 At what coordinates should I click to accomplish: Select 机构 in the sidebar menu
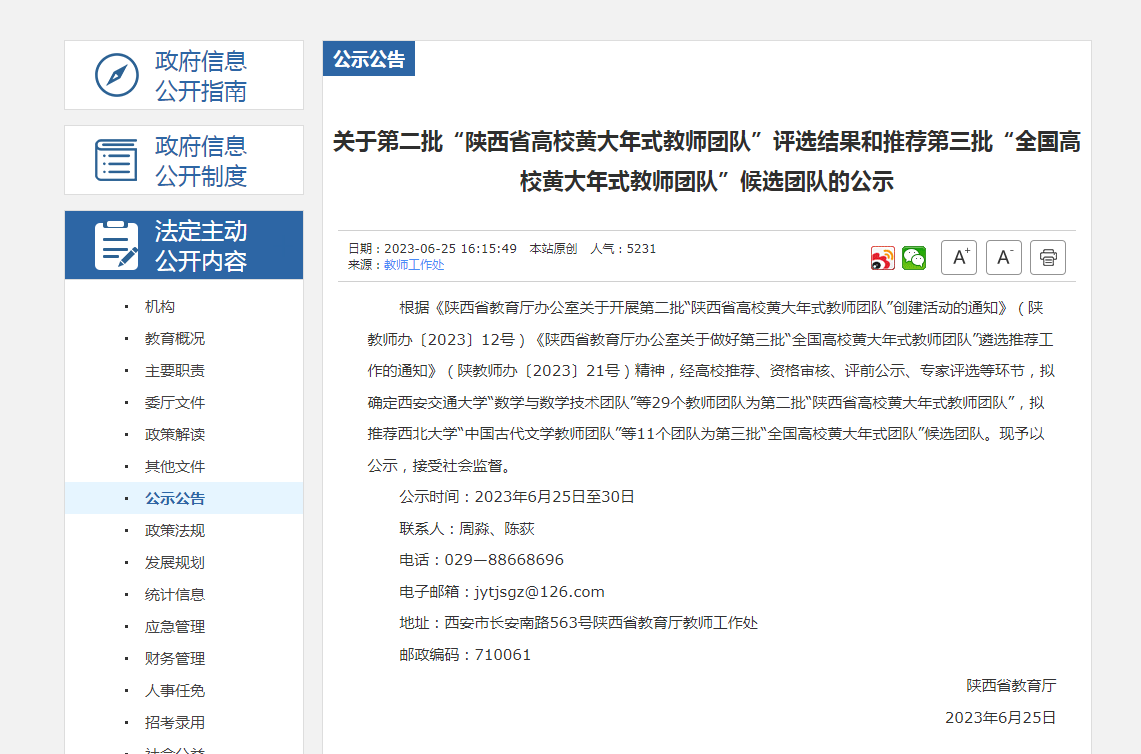pos(160,307)
